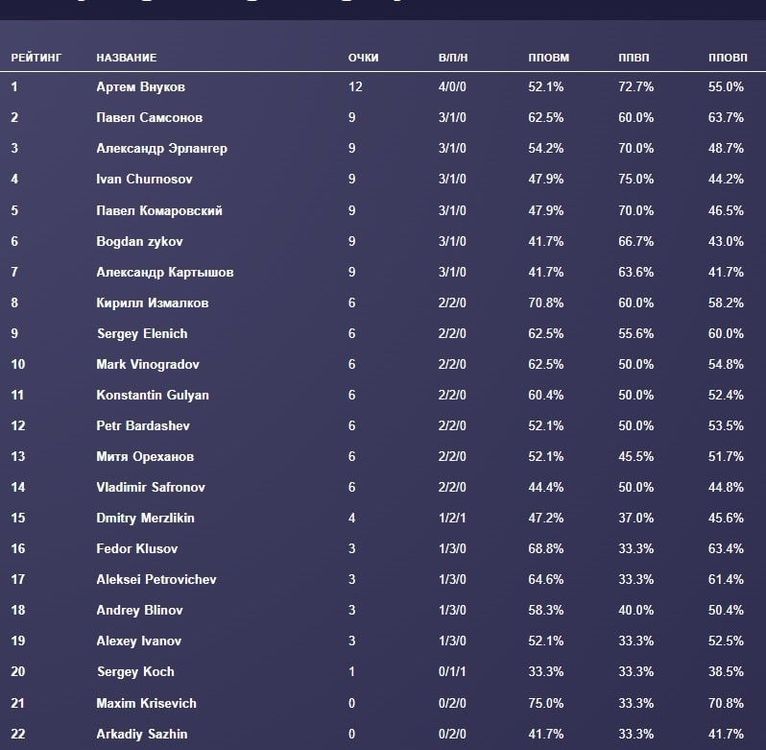Viewport: 766px width, 750px height.
Task: Select Bogdan zykov in the table
Action: tap(139, 242)
